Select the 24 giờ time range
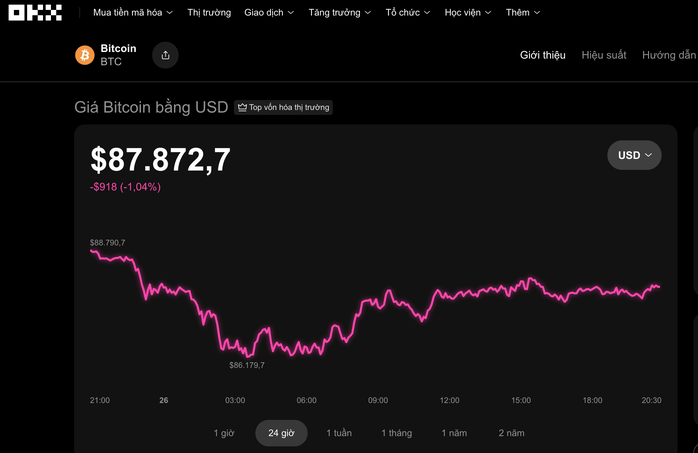This screenshot has height=453, width=698. pyautogui.click(x=281, y=433)
